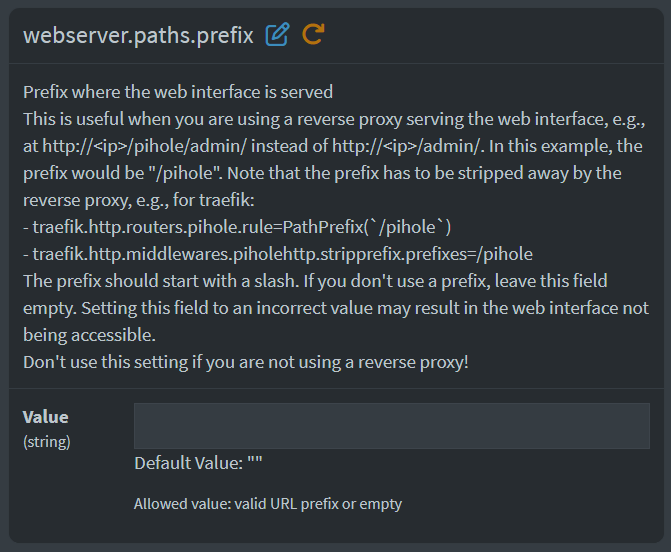Image resolution: width=671 pixels, height=552 pixels.
Task: Click the traefik stripprefix middleware line
Action: pos(277,254)
